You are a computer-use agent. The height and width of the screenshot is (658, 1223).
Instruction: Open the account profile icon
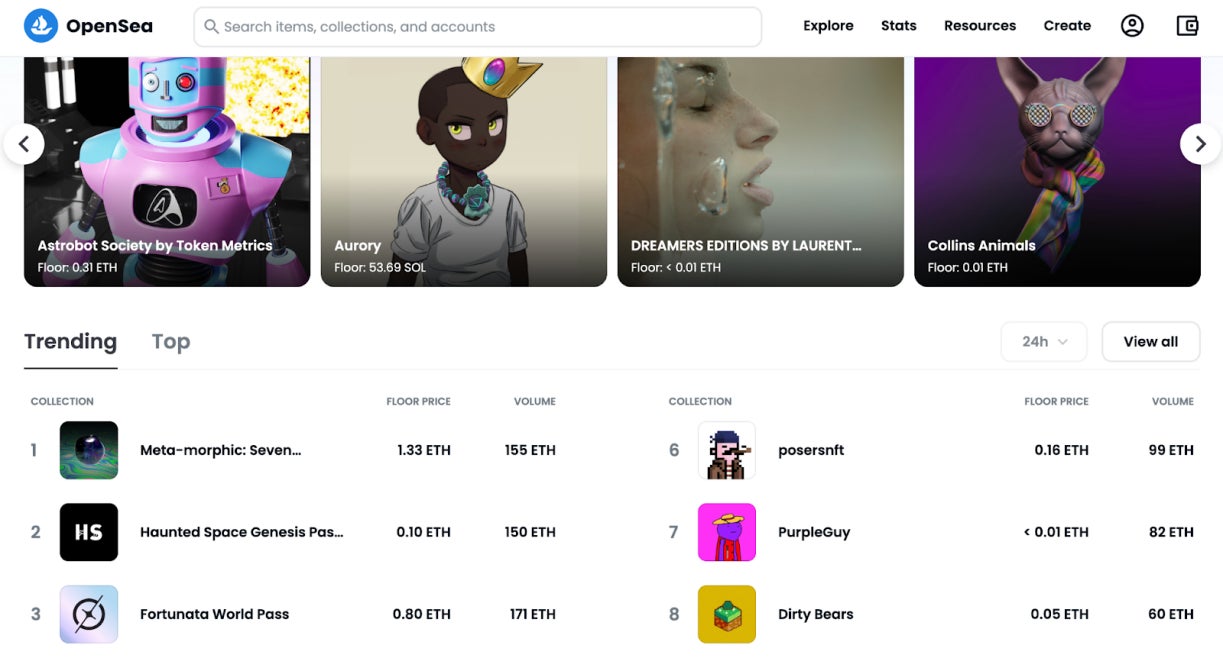pos(1132,26)
